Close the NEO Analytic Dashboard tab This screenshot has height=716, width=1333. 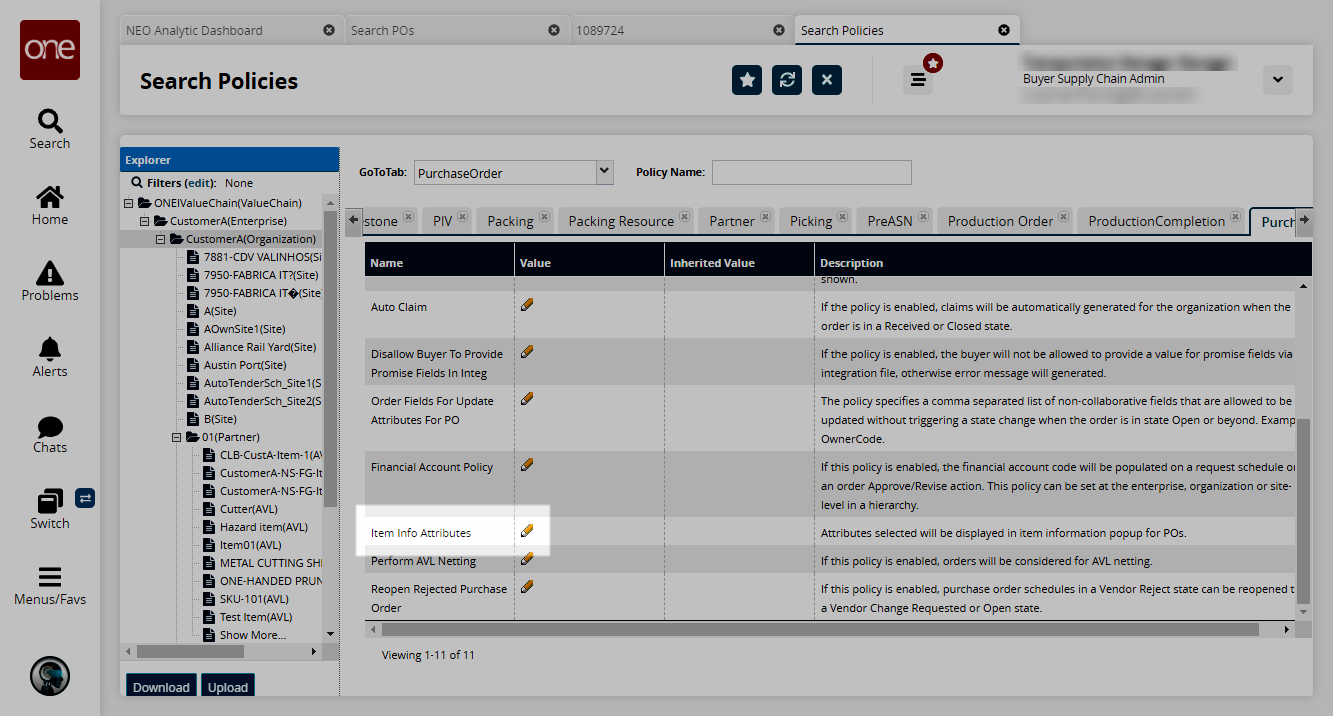(329, 30)
